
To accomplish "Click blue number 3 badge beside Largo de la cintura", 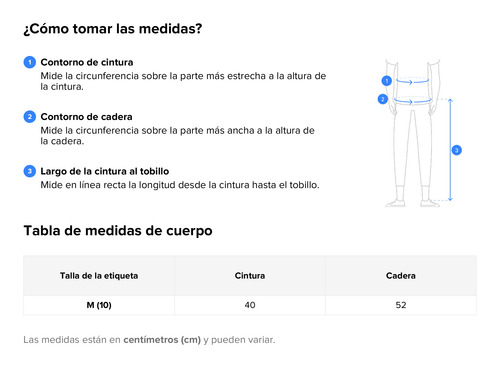I will point(30,171).
